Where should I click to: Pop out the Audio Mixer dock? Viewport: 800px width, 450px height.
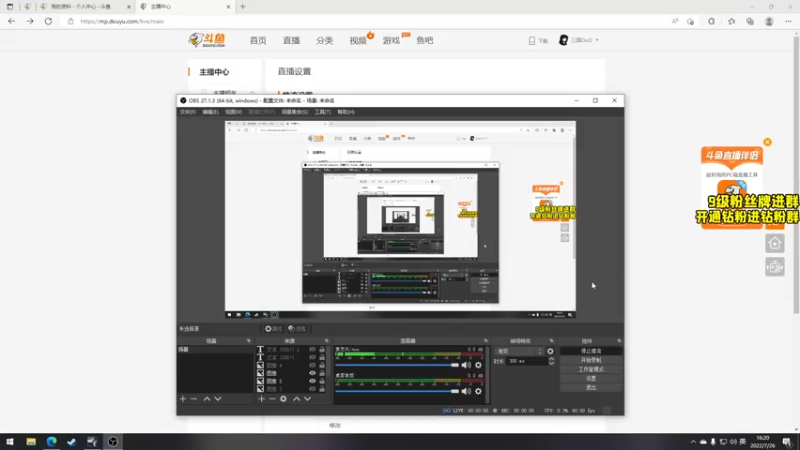(x=485, y=341)
